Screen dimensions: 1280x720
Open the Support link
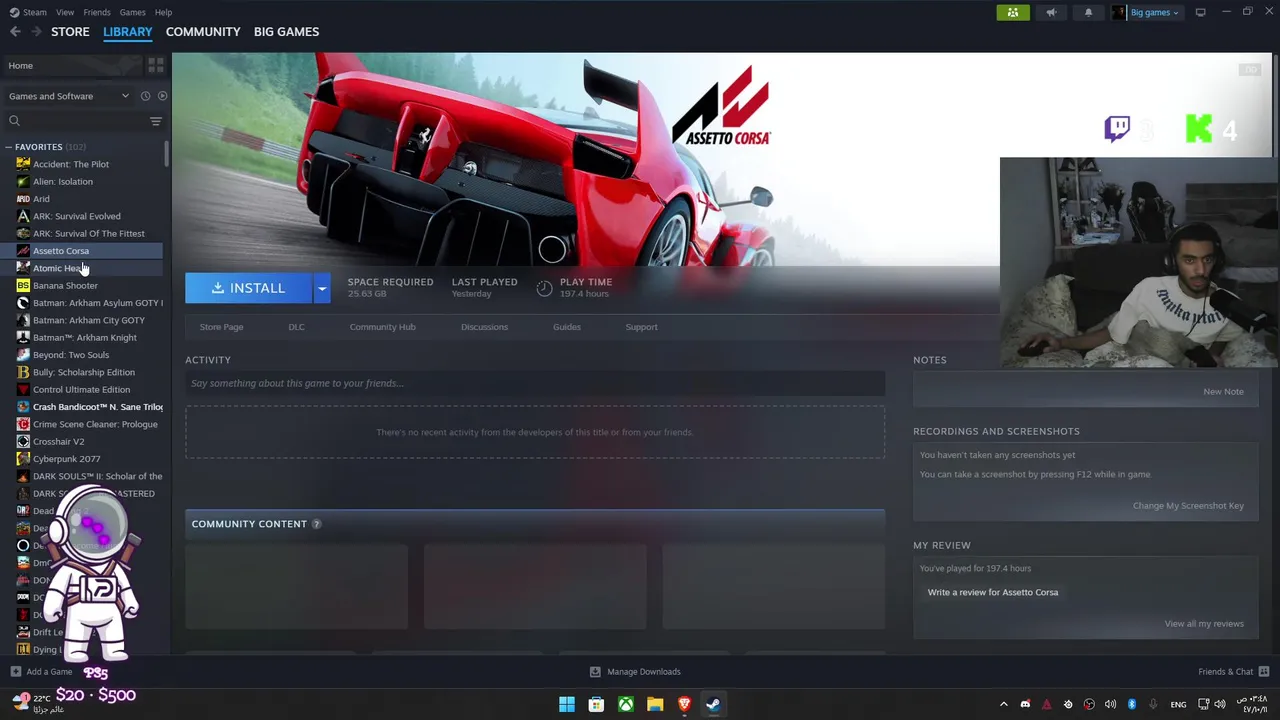(641, 327)
